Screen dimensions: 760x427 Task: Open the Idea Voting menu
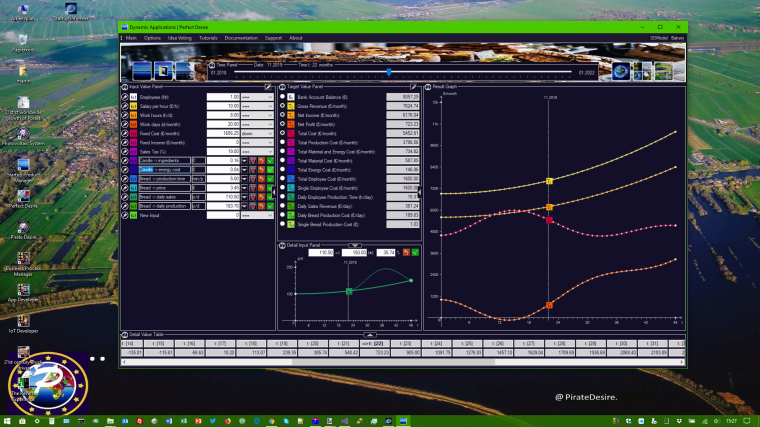(x=180, y=38)
